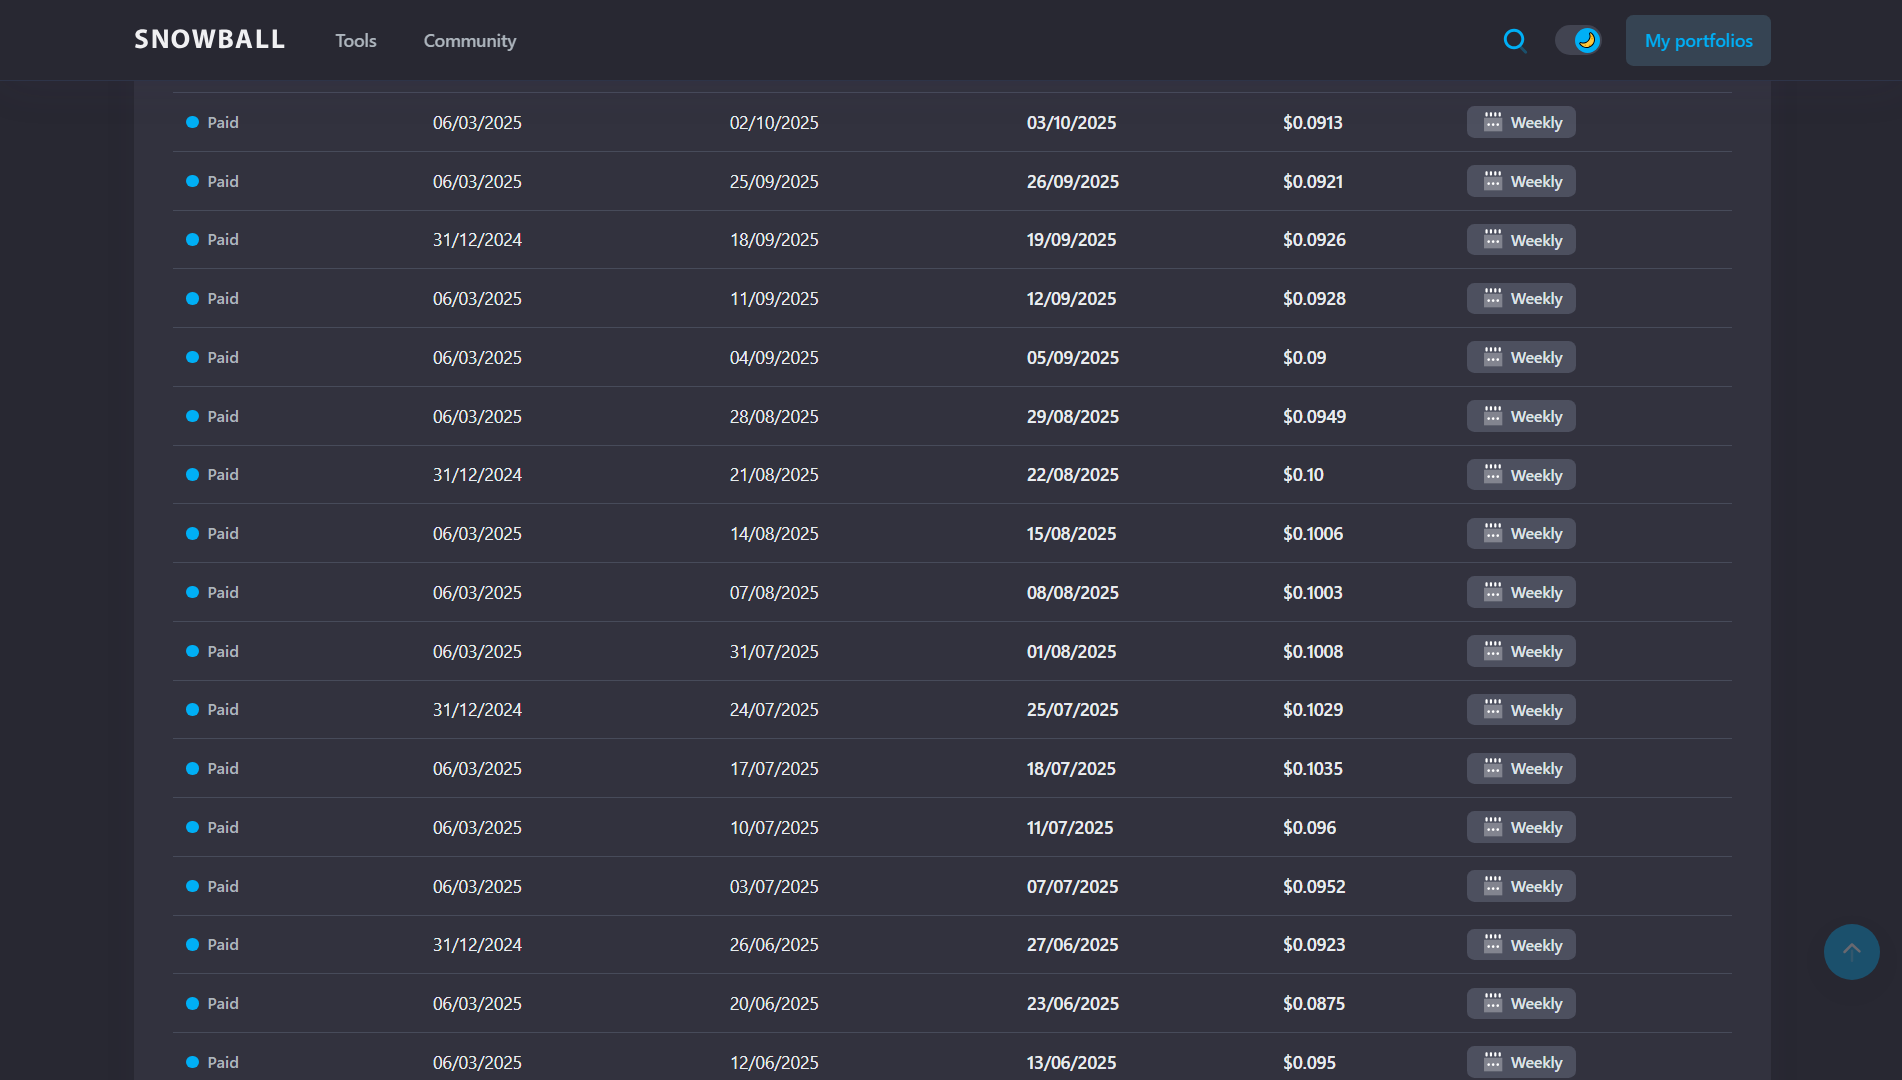
Task: Click calendar icon in $0.0926 row
Action: click(1492, 239)
